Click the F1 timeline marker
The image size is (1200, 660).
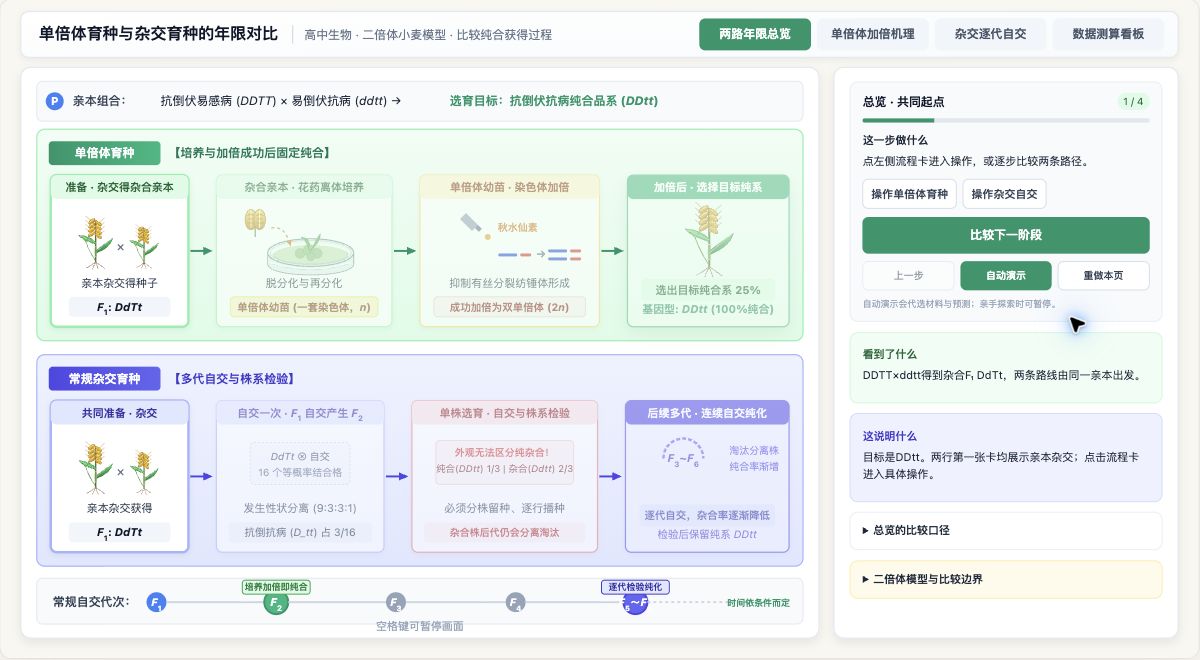156,603
